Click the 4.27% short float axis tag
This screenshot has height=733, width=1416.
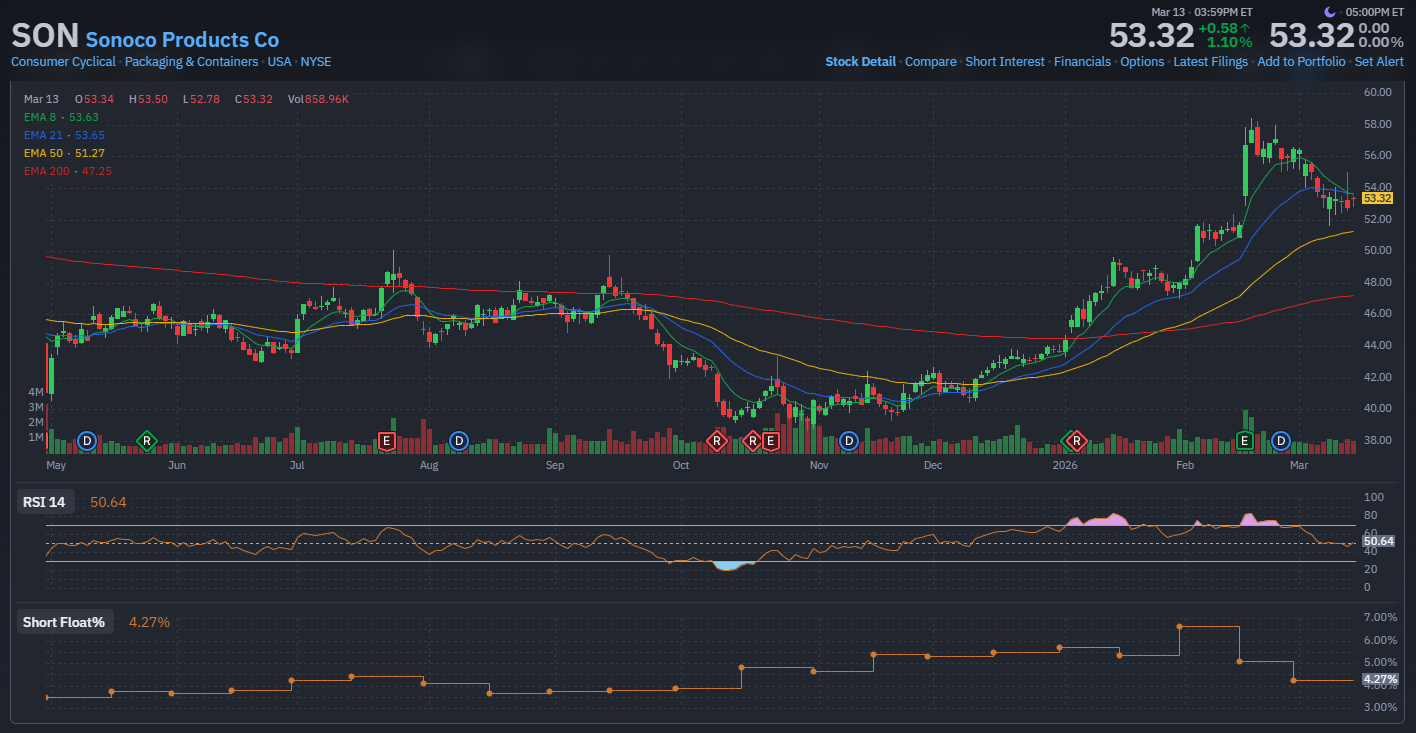[1380, 680]
